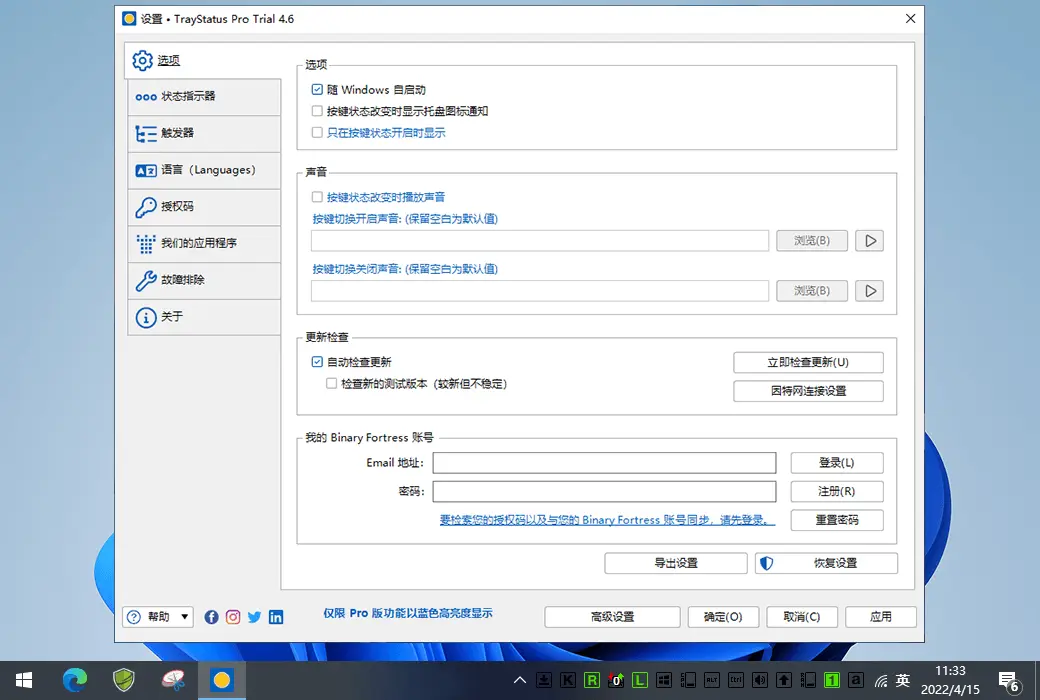The height and width of the screenshot is (700, 1040).
Task: Click the green R status tray icon
Action: tap(592, 680)
